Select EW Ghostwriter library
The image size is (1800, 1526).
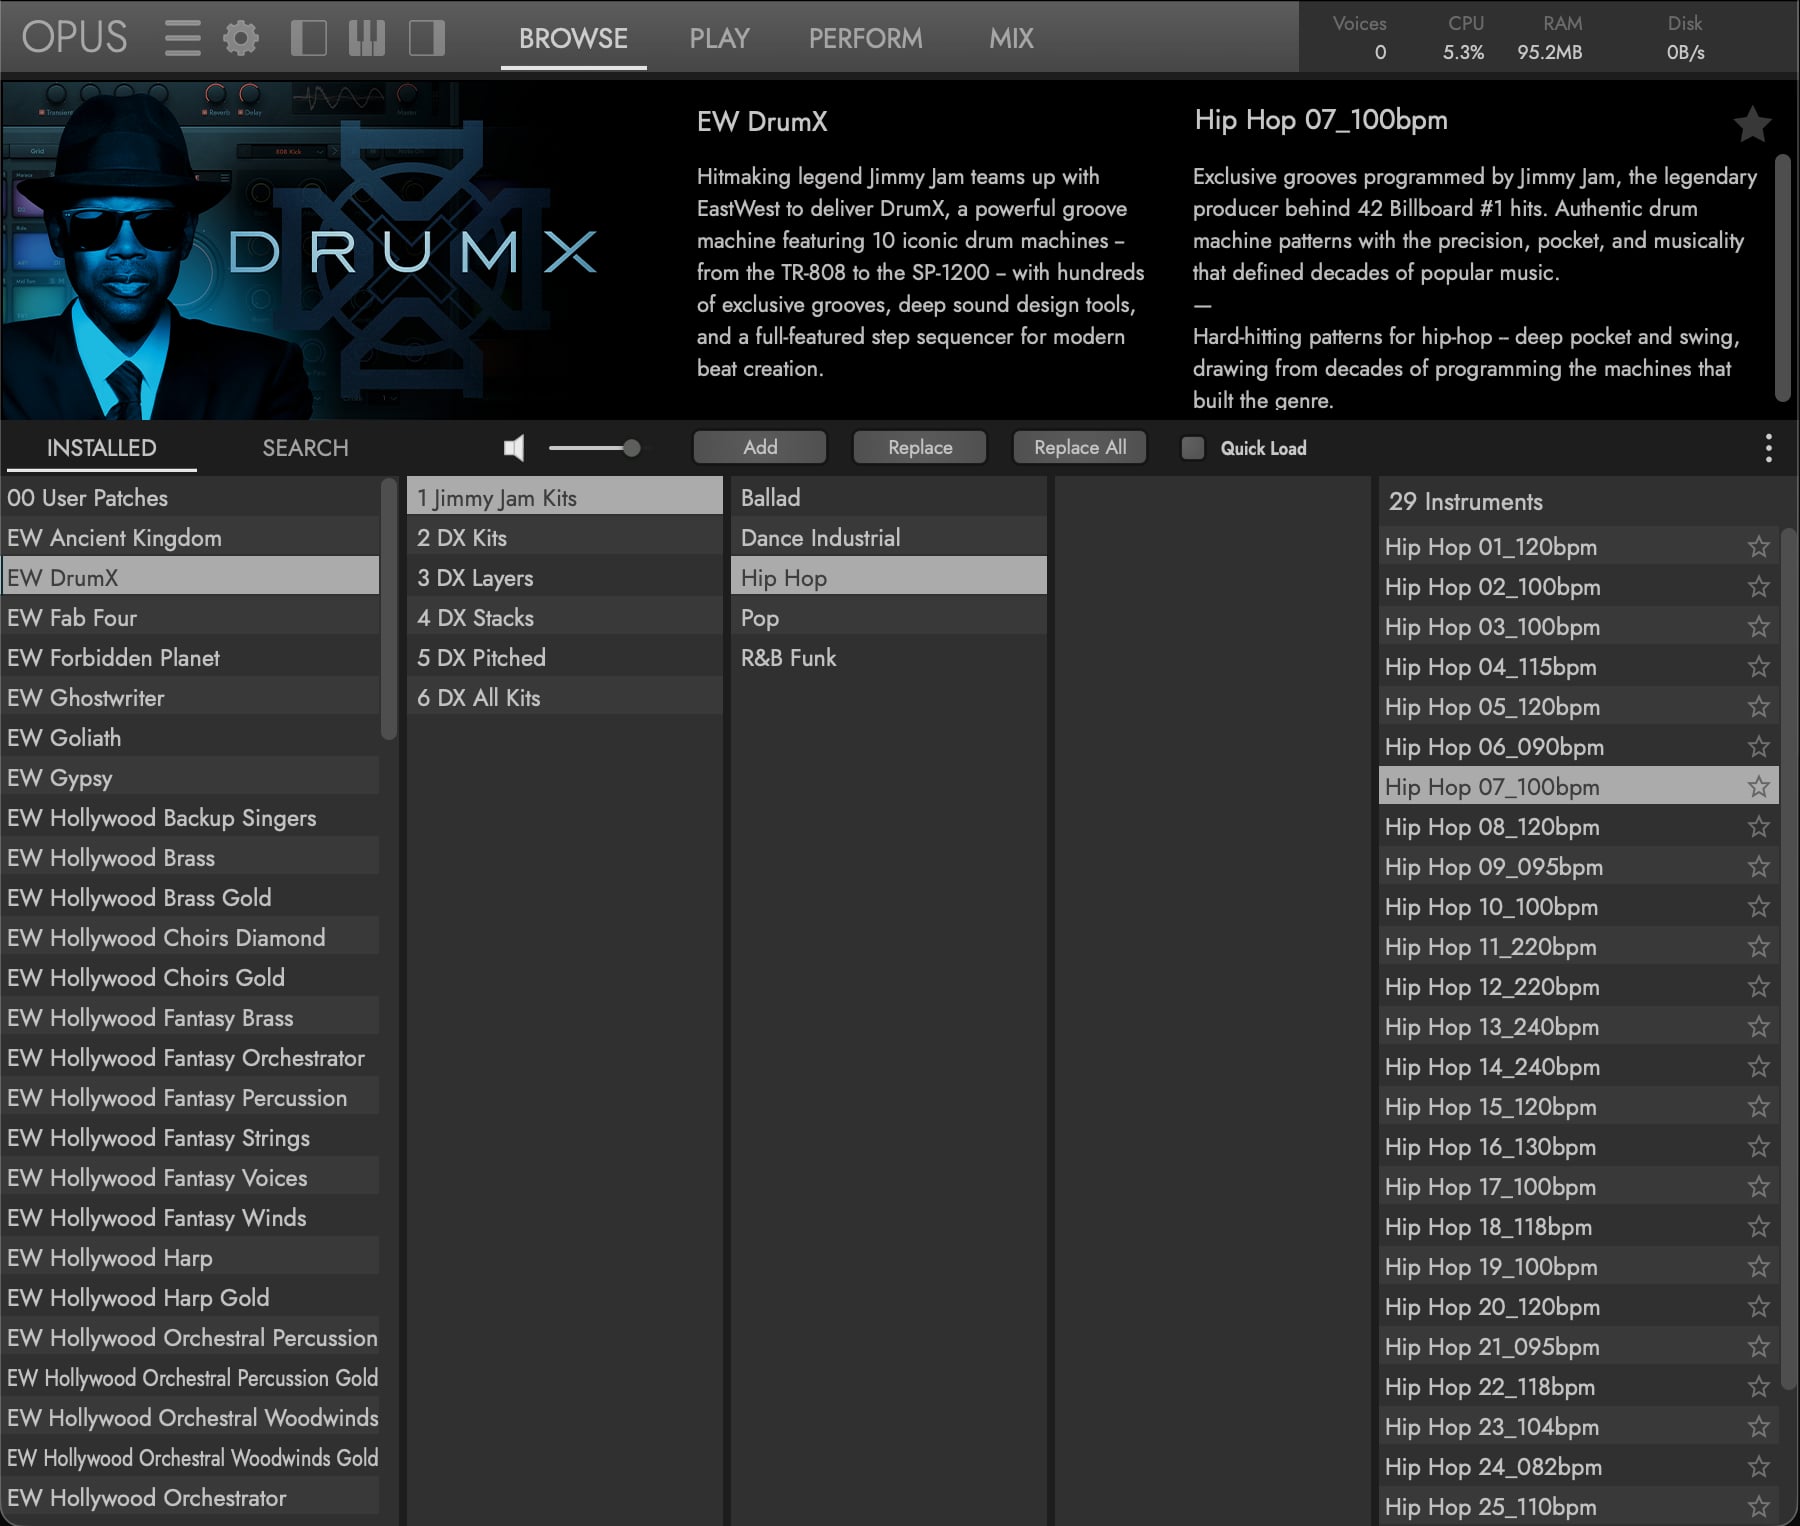(191, 698)
